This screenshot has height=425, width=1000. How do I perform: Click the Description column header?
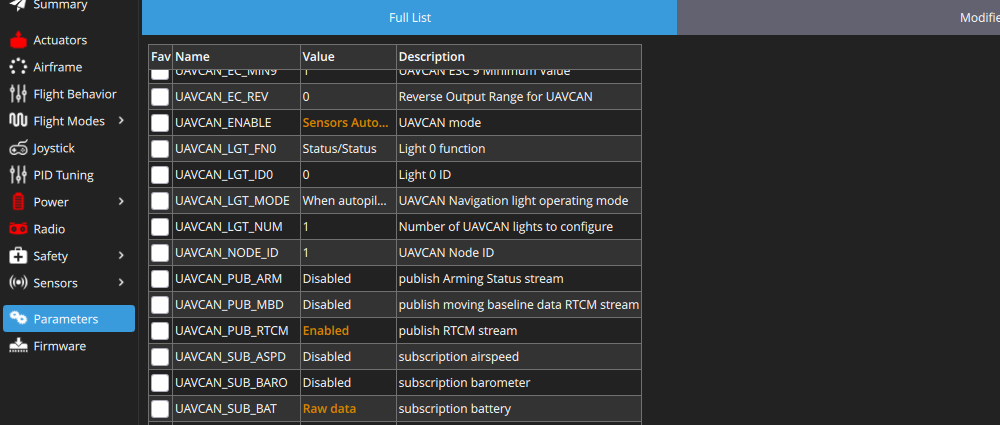[518, 57]
